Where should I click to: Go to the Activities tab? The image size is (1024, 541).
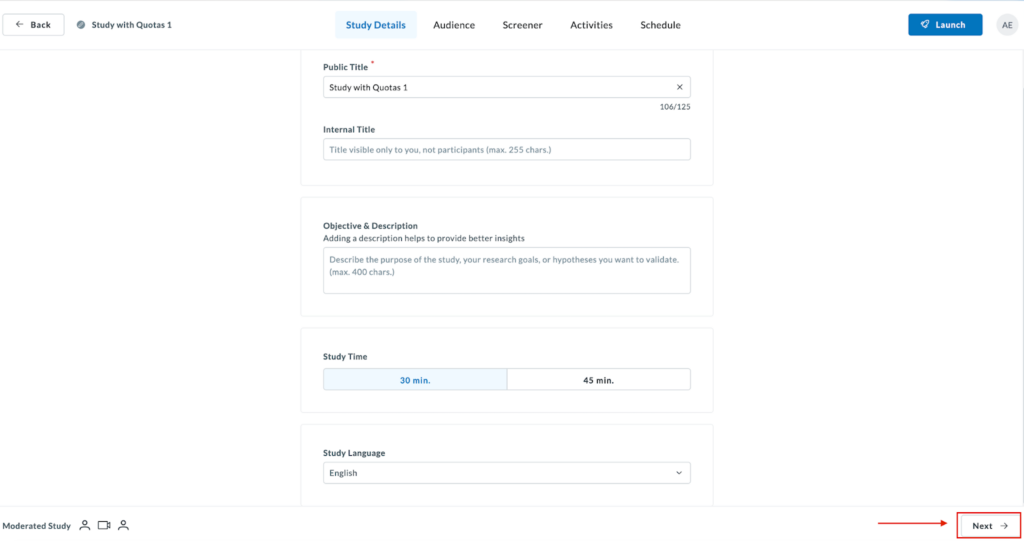591,25
